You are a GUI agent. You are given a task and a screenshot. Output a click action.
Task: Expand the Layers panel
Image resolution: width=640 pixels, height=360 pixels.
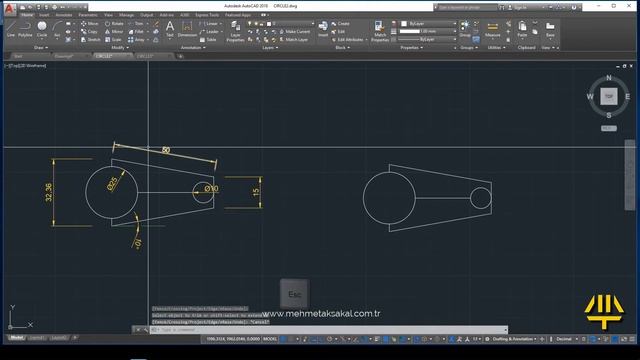(270, 48)
